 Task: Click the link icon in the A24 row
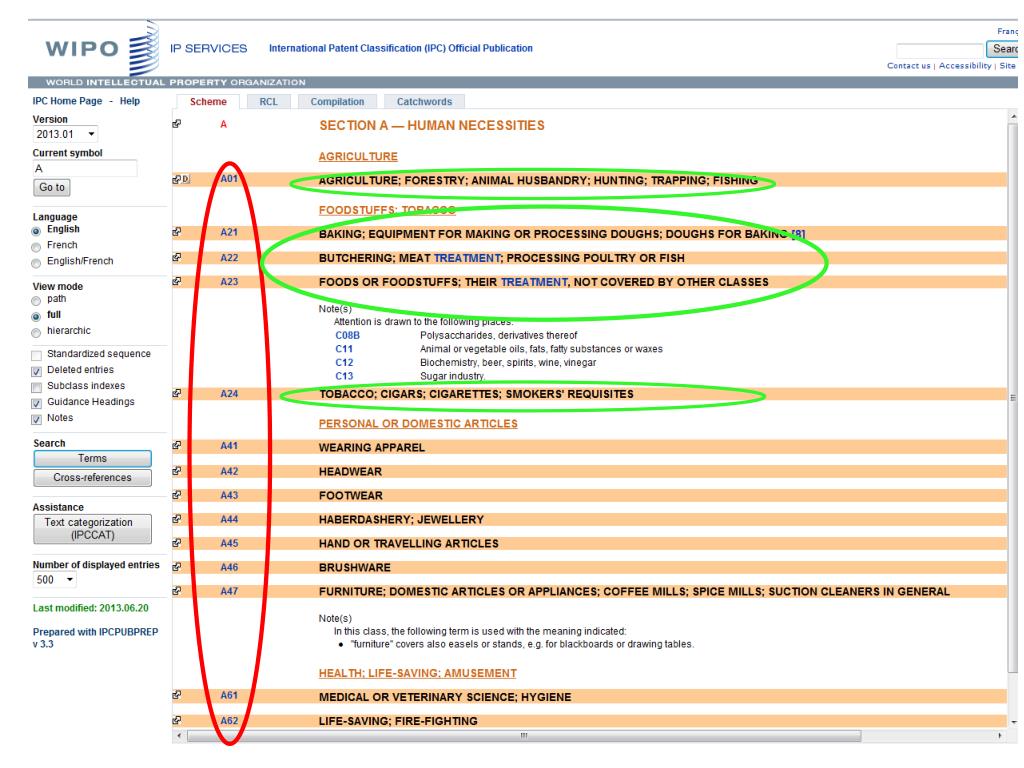(x=176, y=393)
